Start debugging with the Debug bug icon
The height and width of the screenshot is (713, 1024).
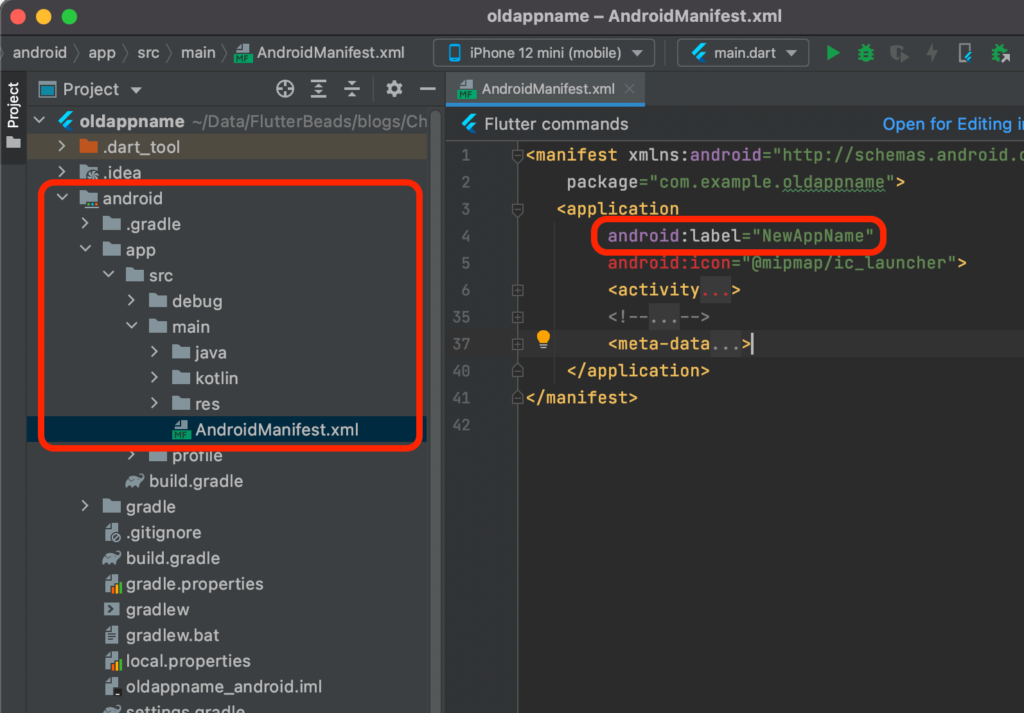coord(865,52)
